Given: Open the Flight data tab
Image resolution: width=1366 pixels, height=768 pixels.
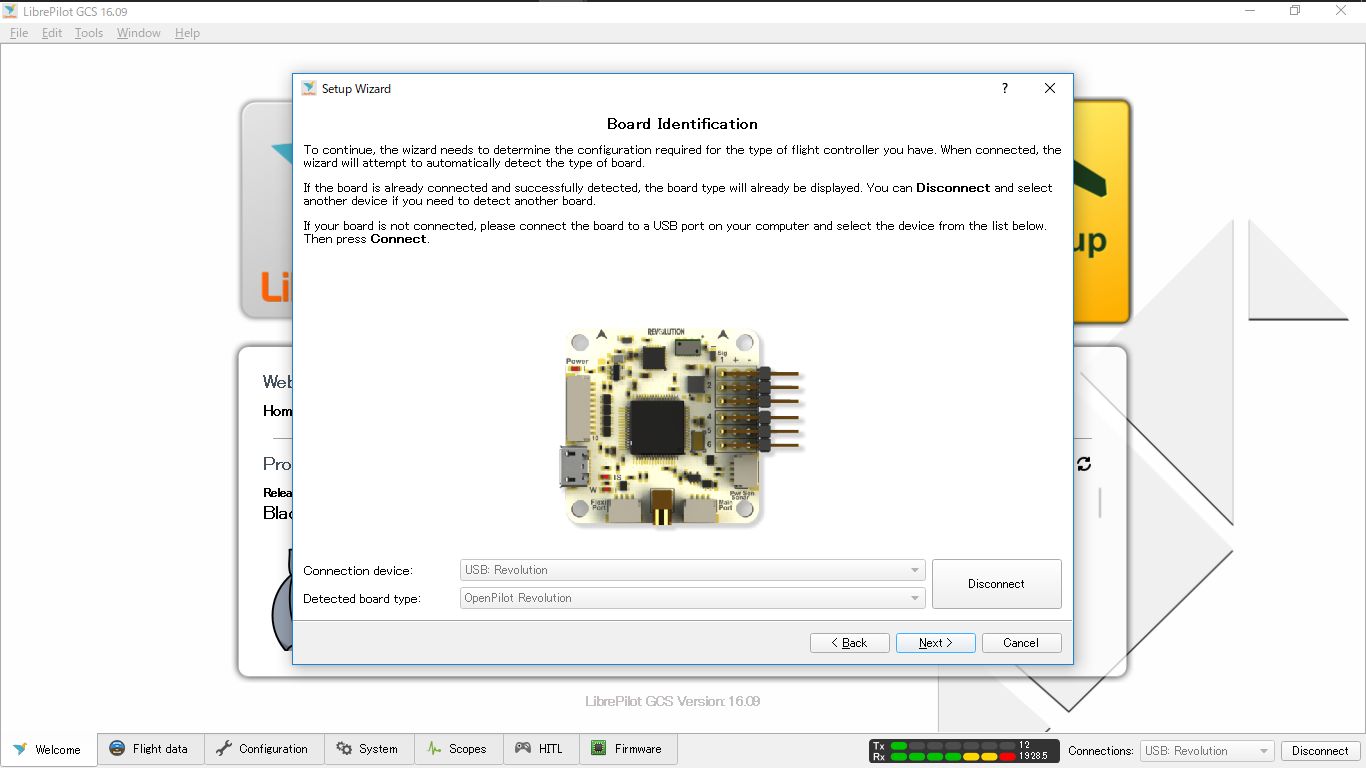Looking at the screenshot, I should pos(149,749).
